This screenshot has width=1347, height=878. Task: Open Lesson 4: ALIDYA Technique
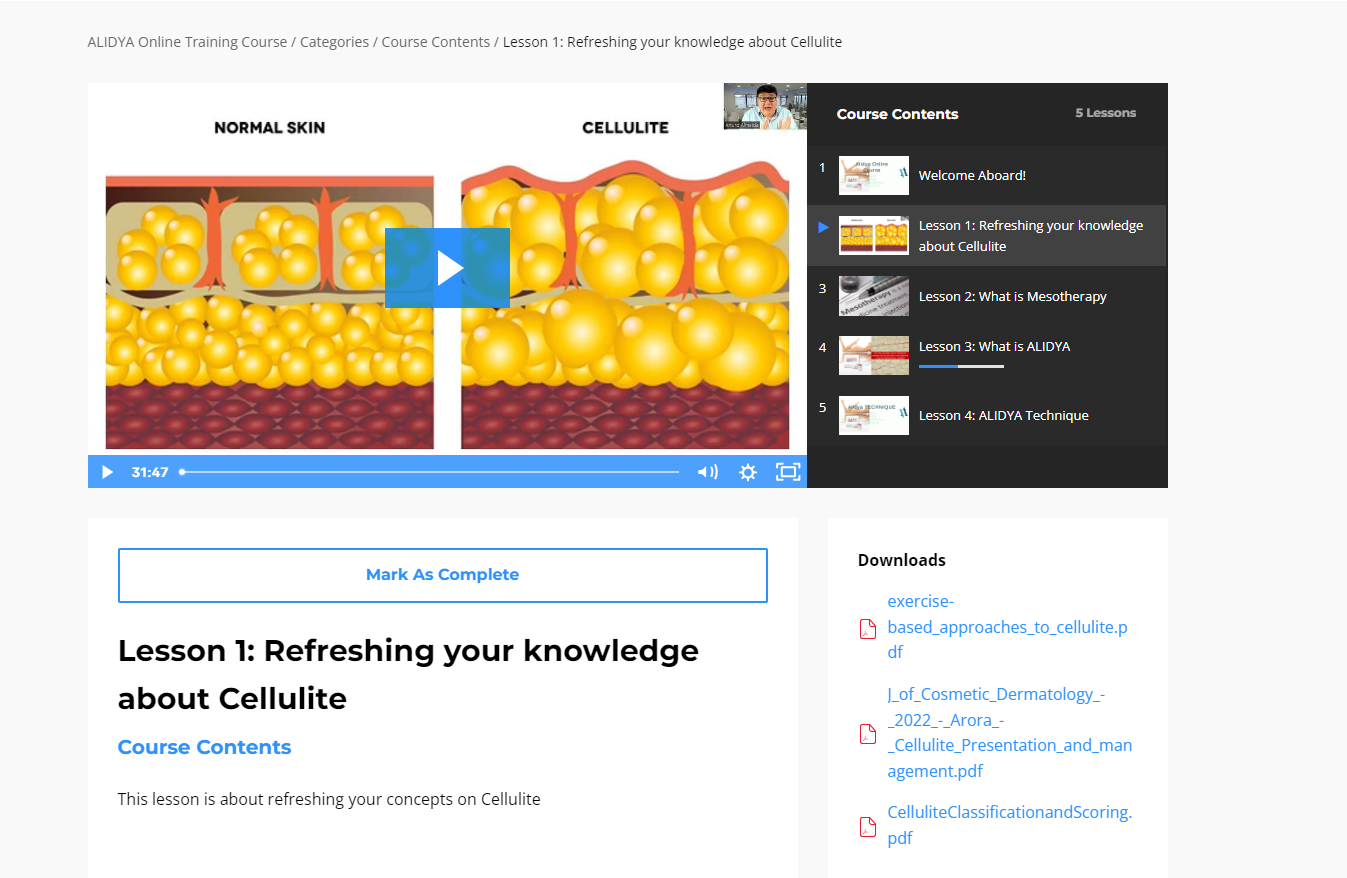pyautogui.click(x=987, y=415)
